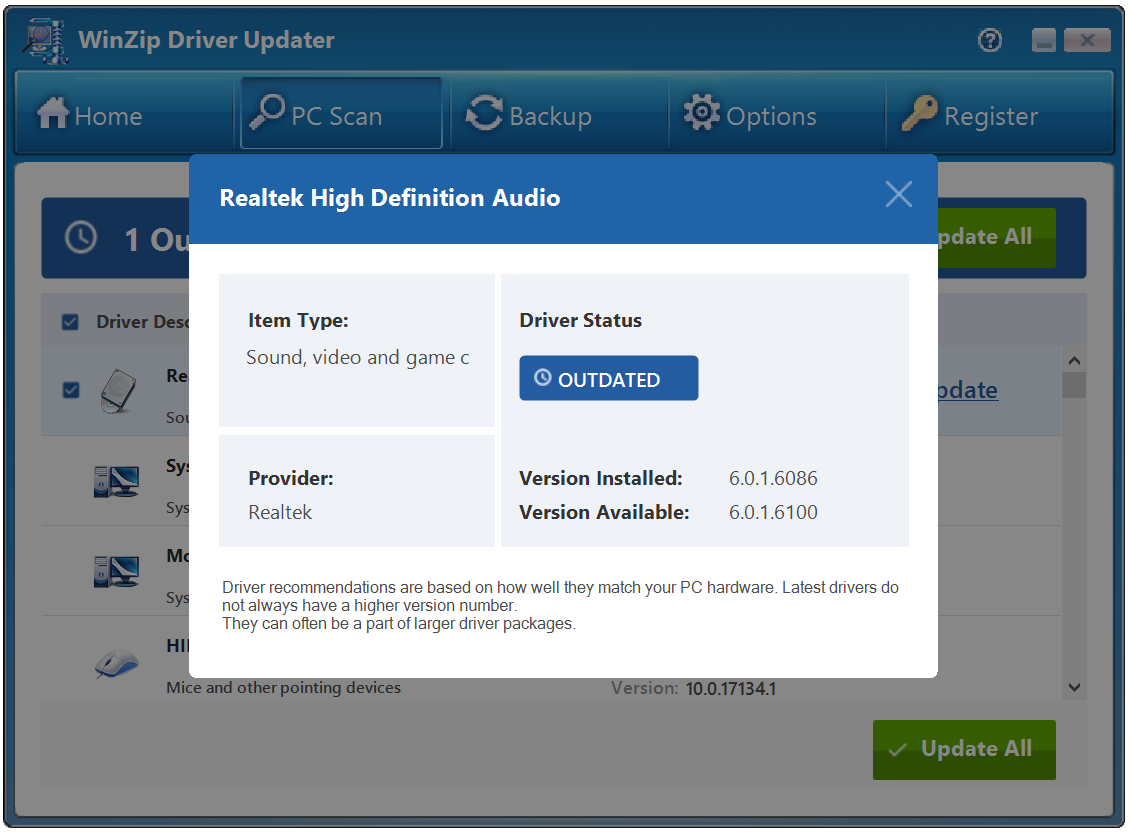Click the mouse device icon
Screen dimensions: 1130x832
(x=116, y=664)
